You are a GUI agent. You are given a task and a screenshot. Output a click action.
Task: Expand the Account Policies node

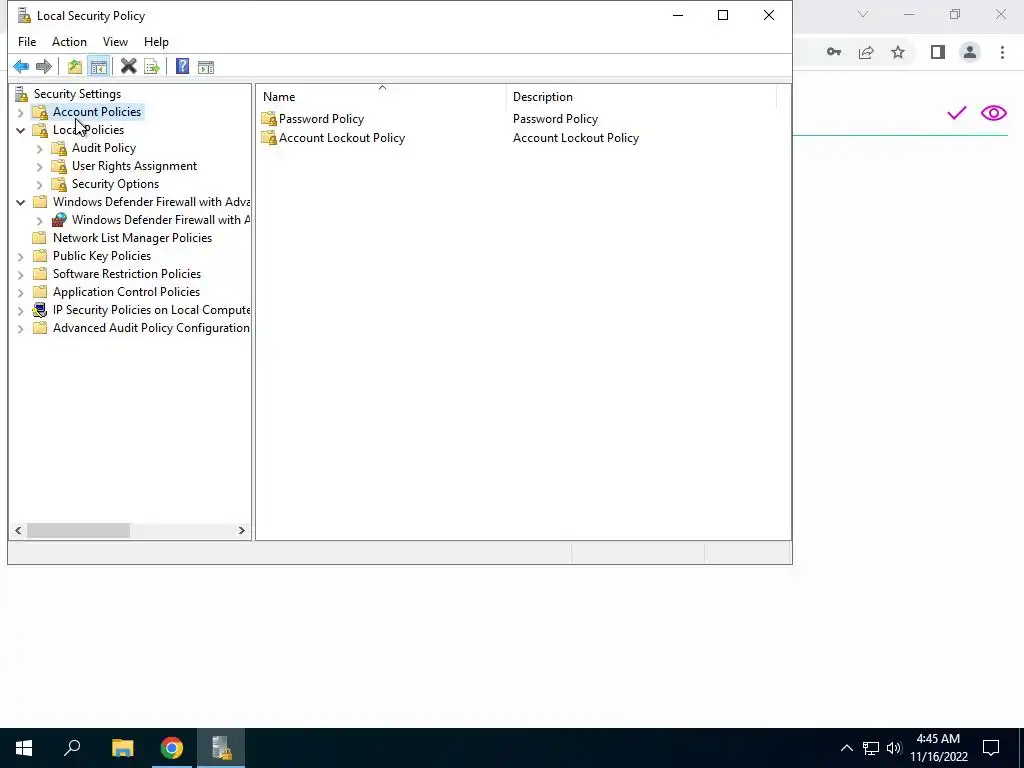[x=20, y=112]
